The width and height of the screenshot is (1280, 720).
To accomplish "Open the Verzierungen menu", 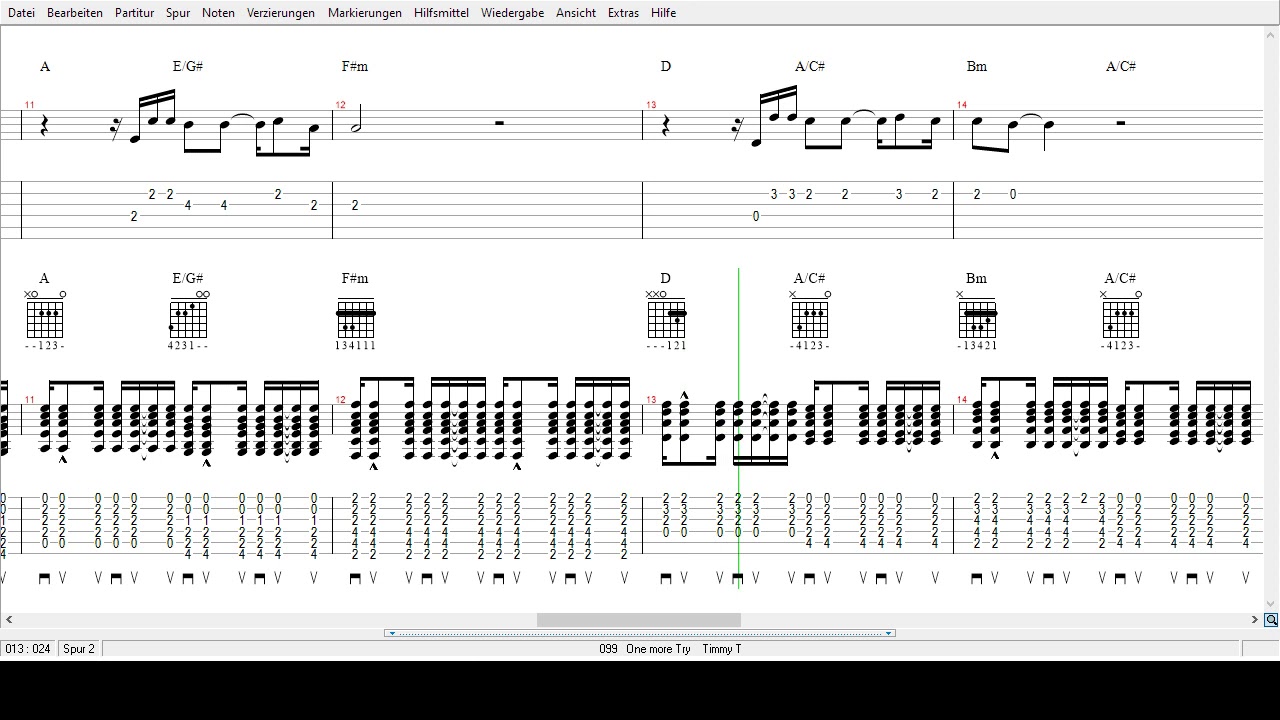I will point(281,13).
